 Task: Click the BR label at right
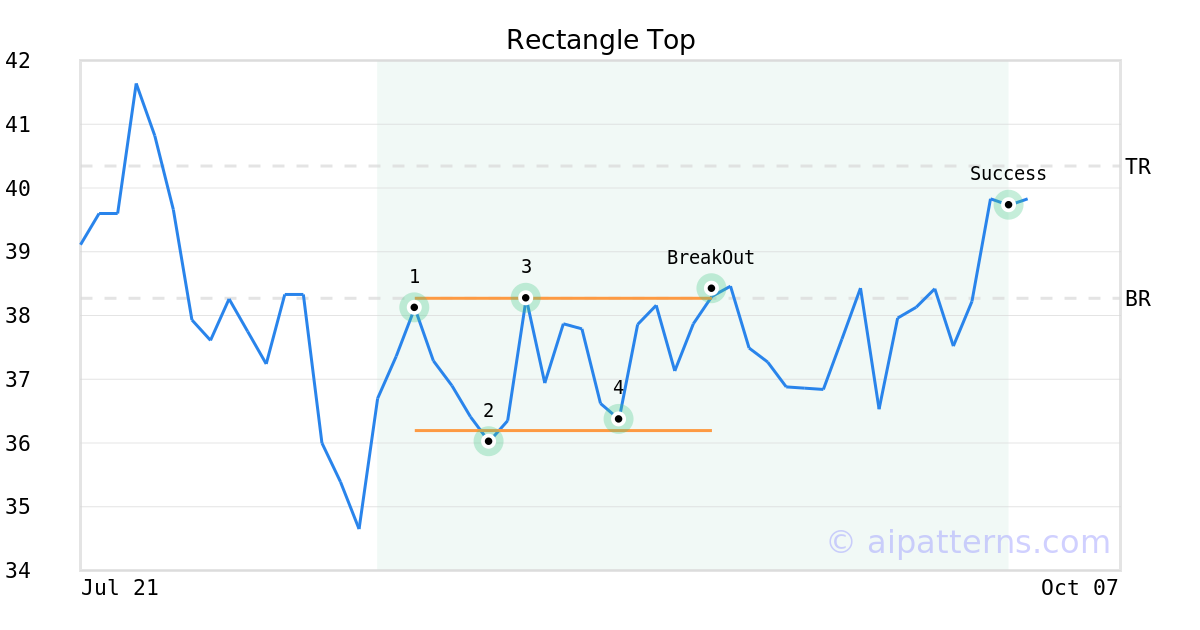tap(1138, 299)
